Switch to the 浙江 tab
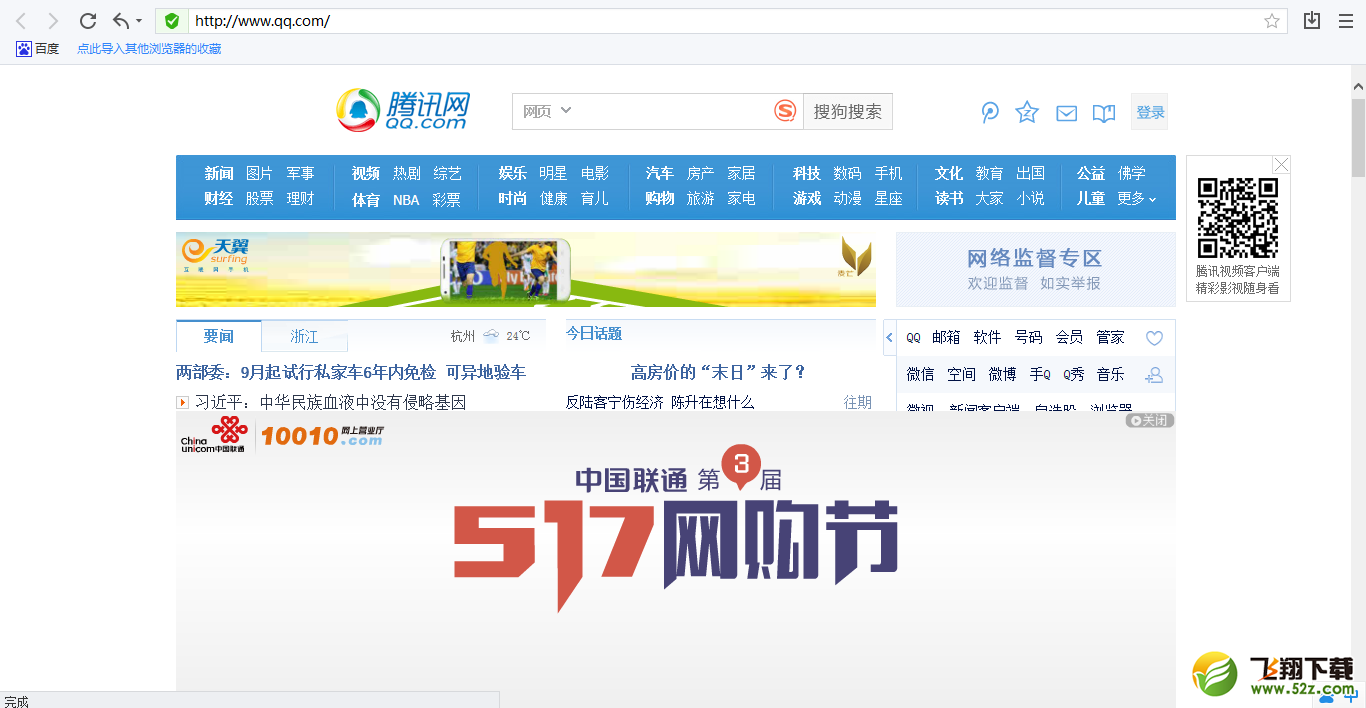The image size is (1366, 708). coord(304,337)
